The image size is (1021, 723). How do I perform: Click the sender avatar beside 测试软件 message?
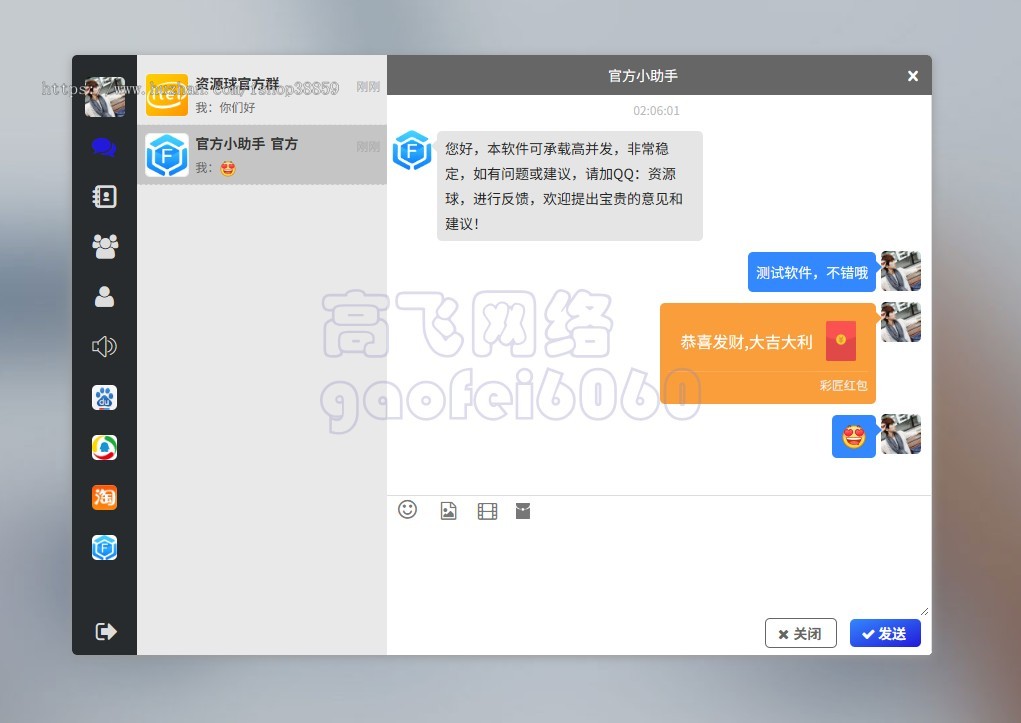(901, 271)
